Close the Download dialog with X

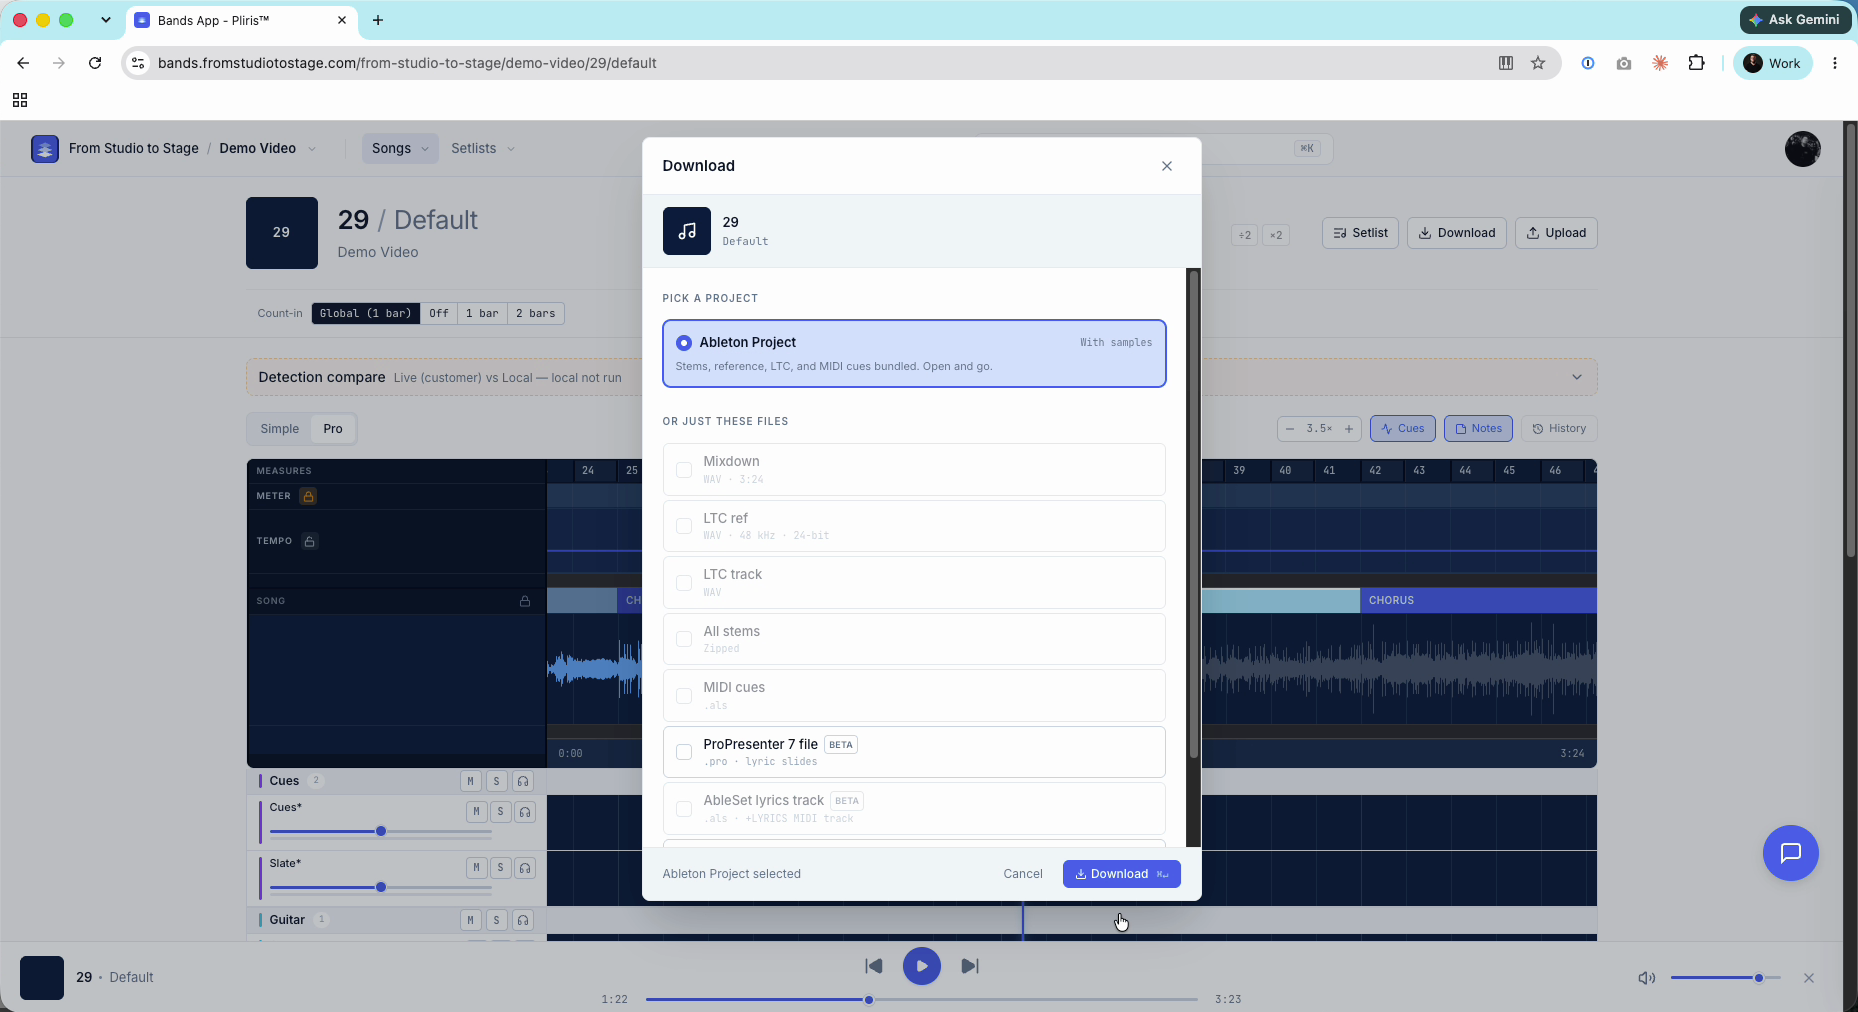[x=1166, y=166]
